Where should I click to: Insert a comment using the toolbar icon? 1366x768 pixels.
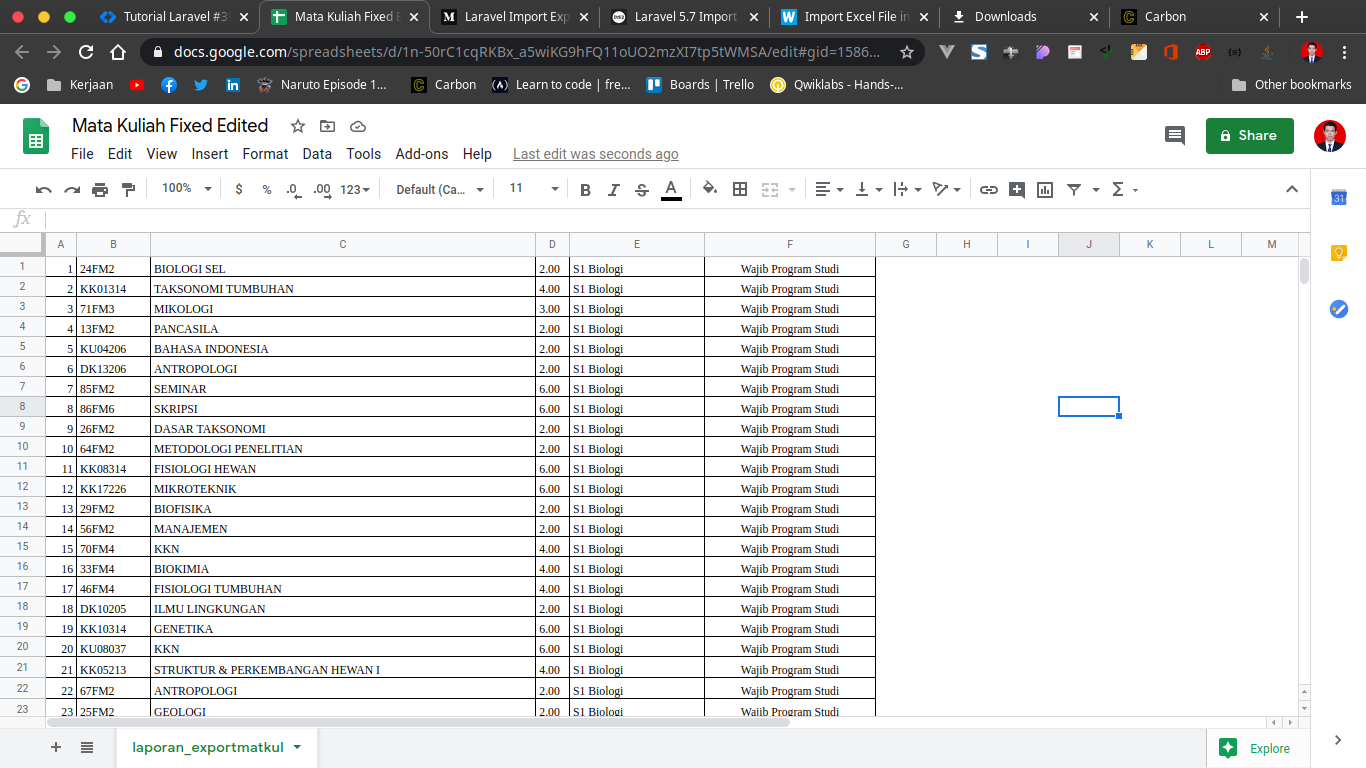click(x=1016, y=189)
